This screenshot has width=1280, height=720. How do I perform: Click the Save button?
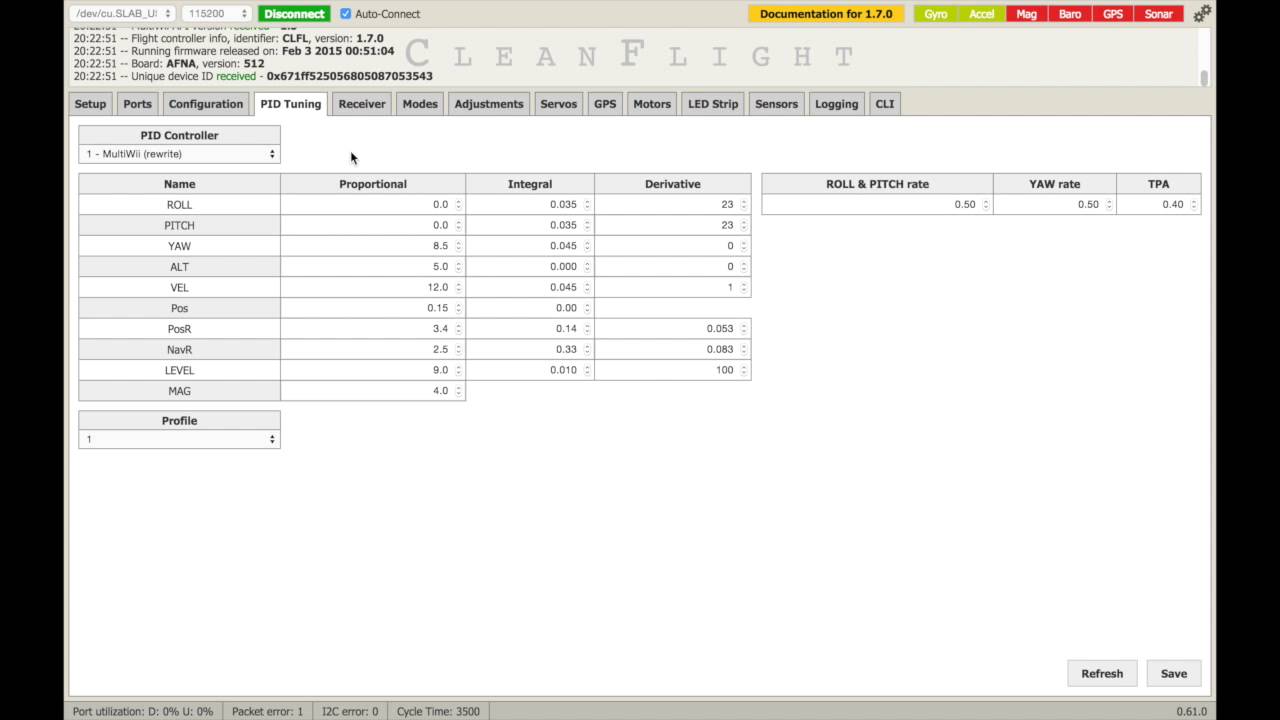coord(1174,673)
